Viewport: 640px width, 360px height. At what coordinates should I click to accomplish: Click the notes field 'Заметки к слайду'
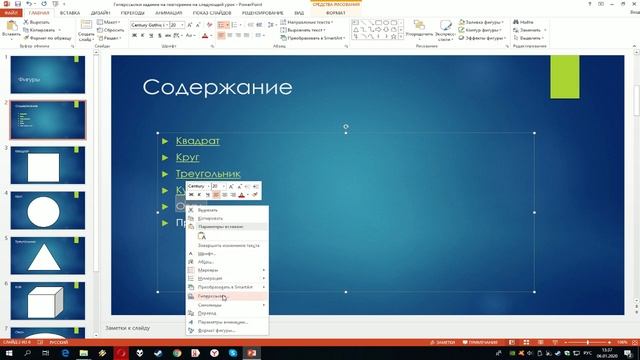click(x=127, y=328)
